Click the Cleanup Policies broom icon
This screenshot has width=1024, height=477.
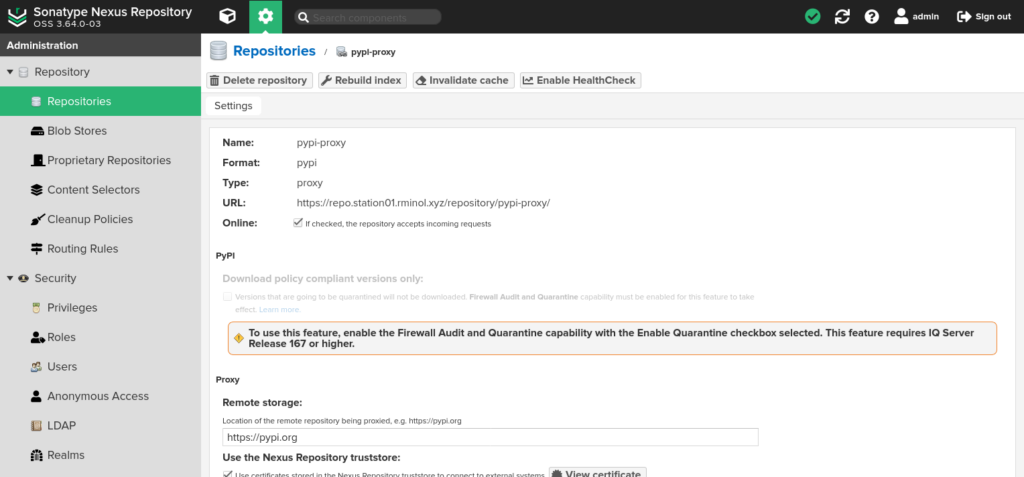coord(37,219)
